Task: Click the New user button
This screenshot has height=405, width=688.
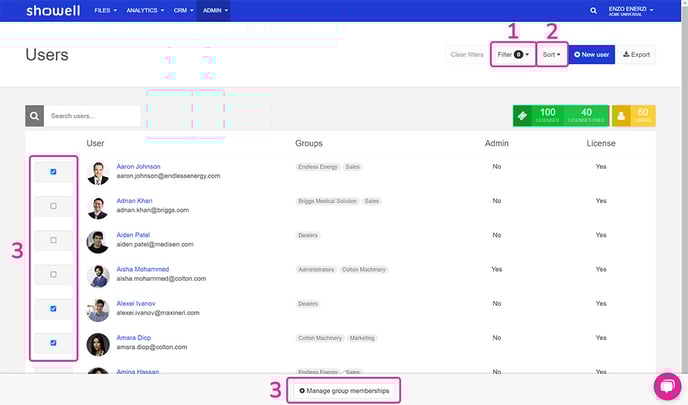Action: (x=591, y=54)
